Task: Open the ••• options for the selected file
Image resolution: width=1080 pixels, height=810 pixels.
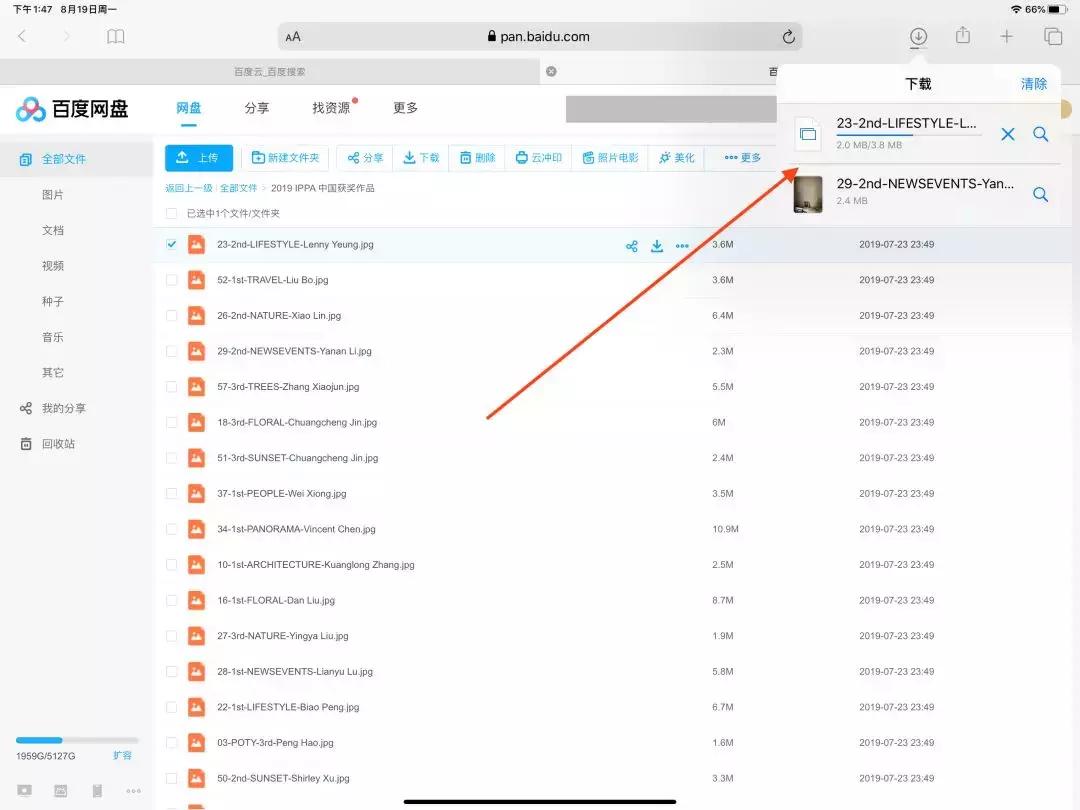Action: tap(682, 245)
